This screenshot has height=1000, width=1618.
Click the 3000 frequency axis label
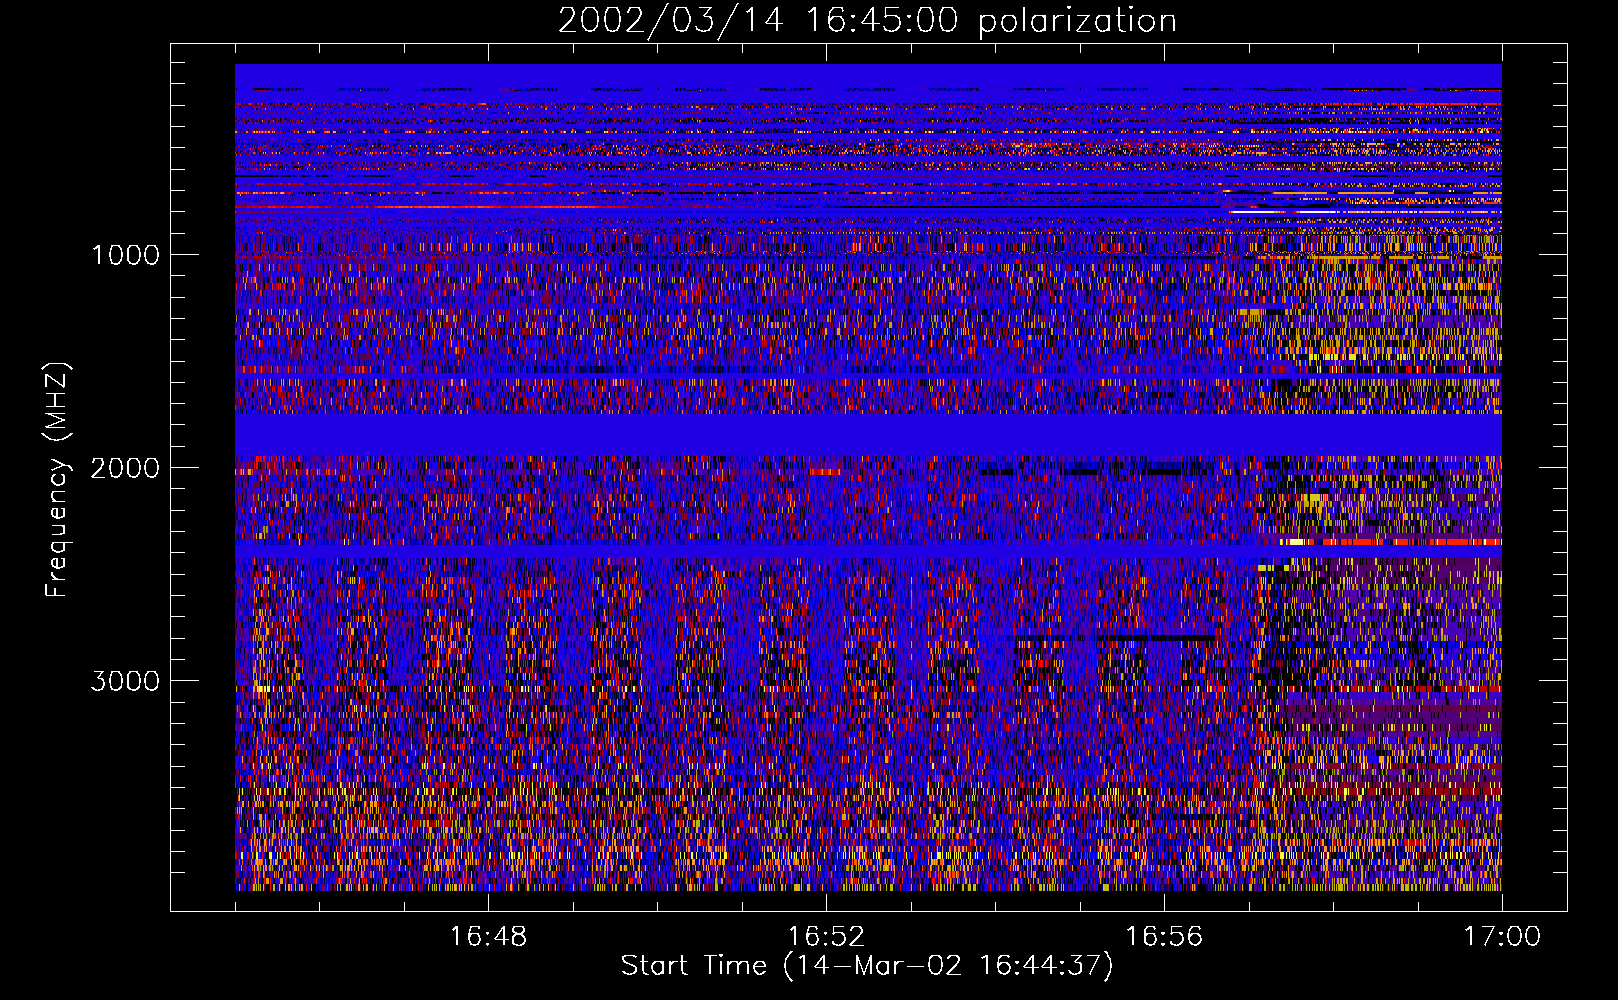(125, 681)
